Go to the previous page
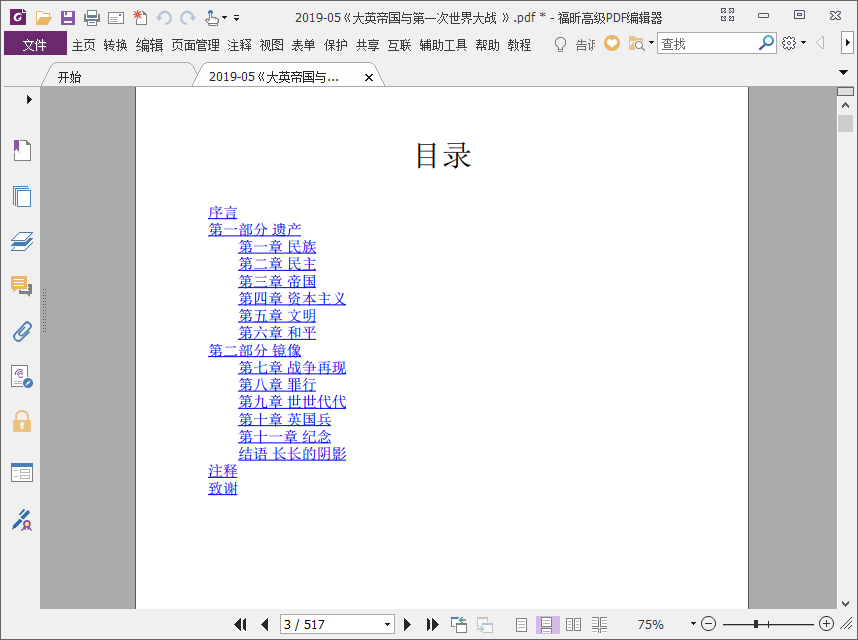The width and height of the screenshot is (858, 640). coord(265,624)
